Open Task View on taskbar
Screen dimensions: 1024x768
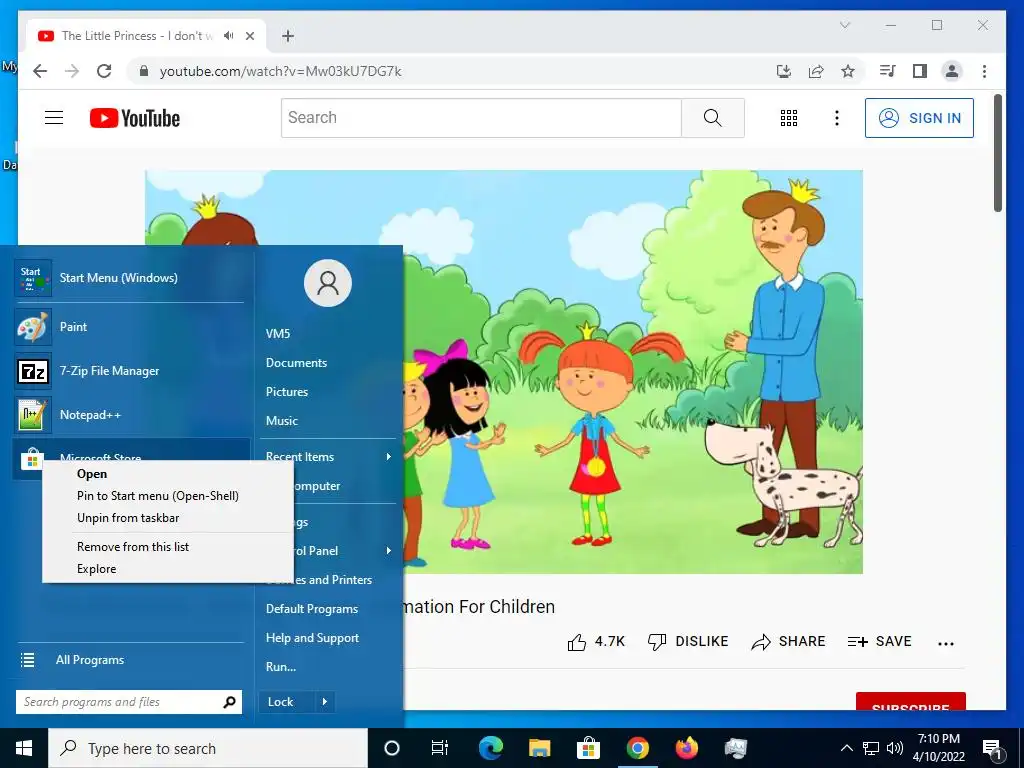pyautogui.click(x=440, y=748)
